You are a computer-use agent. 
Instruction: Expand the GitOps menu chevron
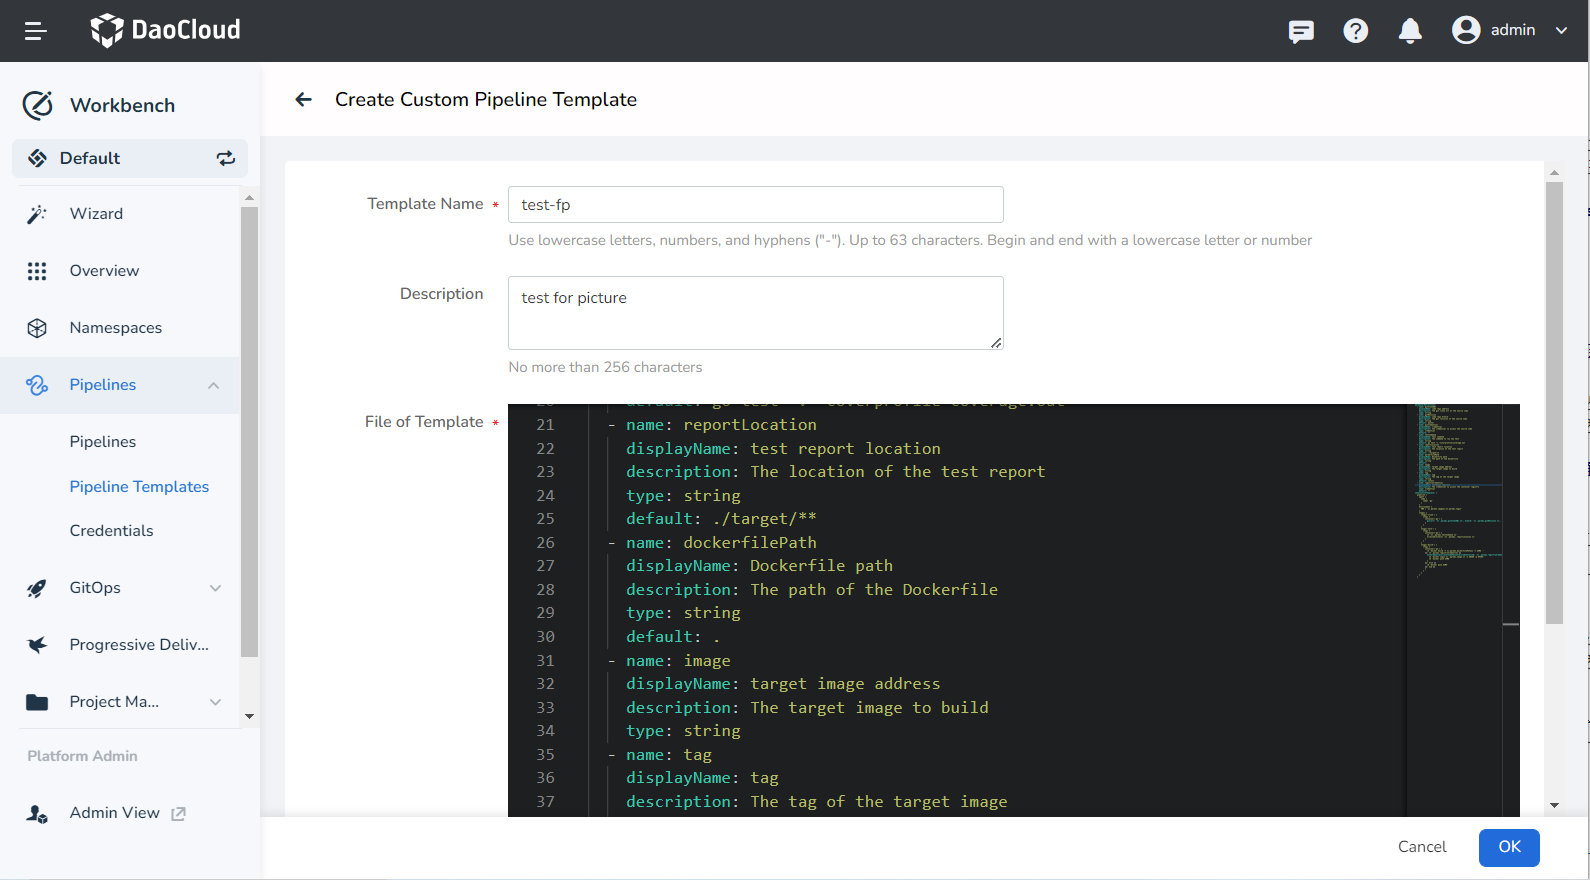coord(215,588)
